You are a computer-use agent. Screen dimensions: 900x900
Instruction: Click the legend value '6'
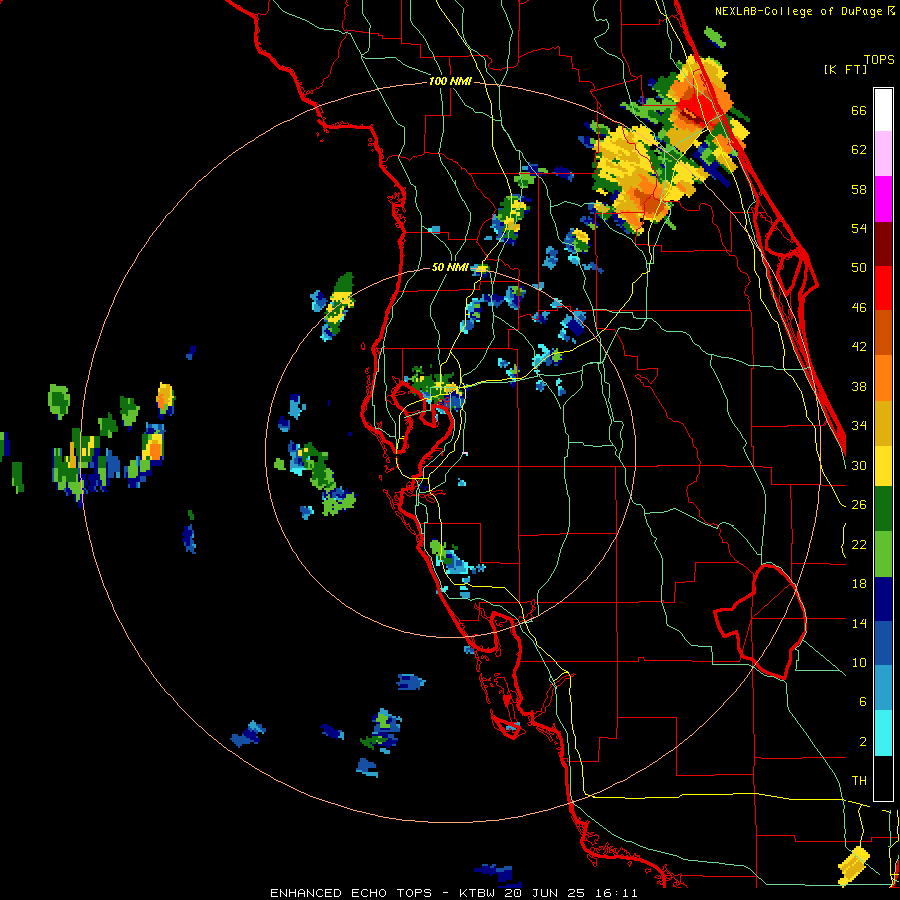click(x=863, y=701)
